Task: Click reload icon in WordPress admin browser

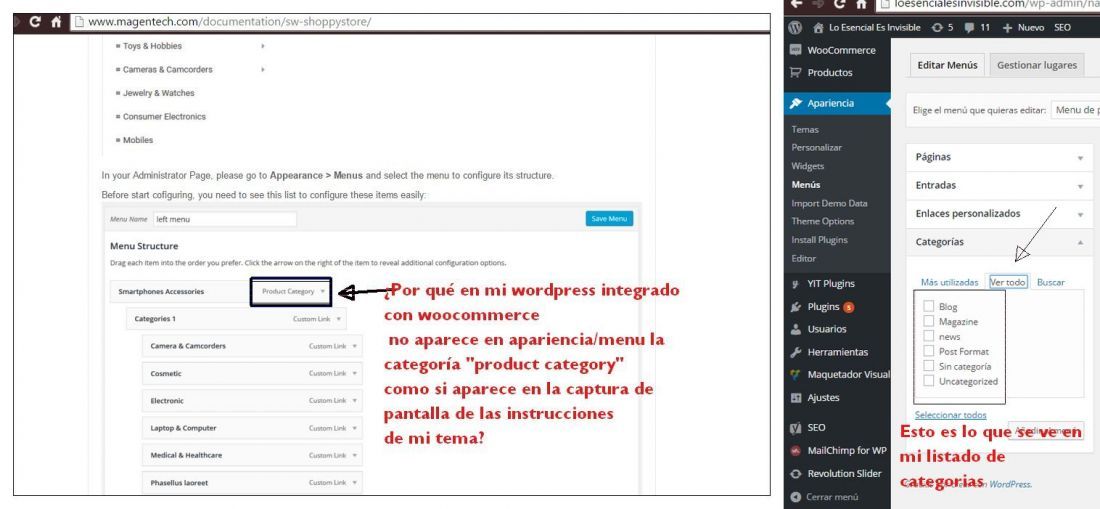Action: click(x=838, y=4)
